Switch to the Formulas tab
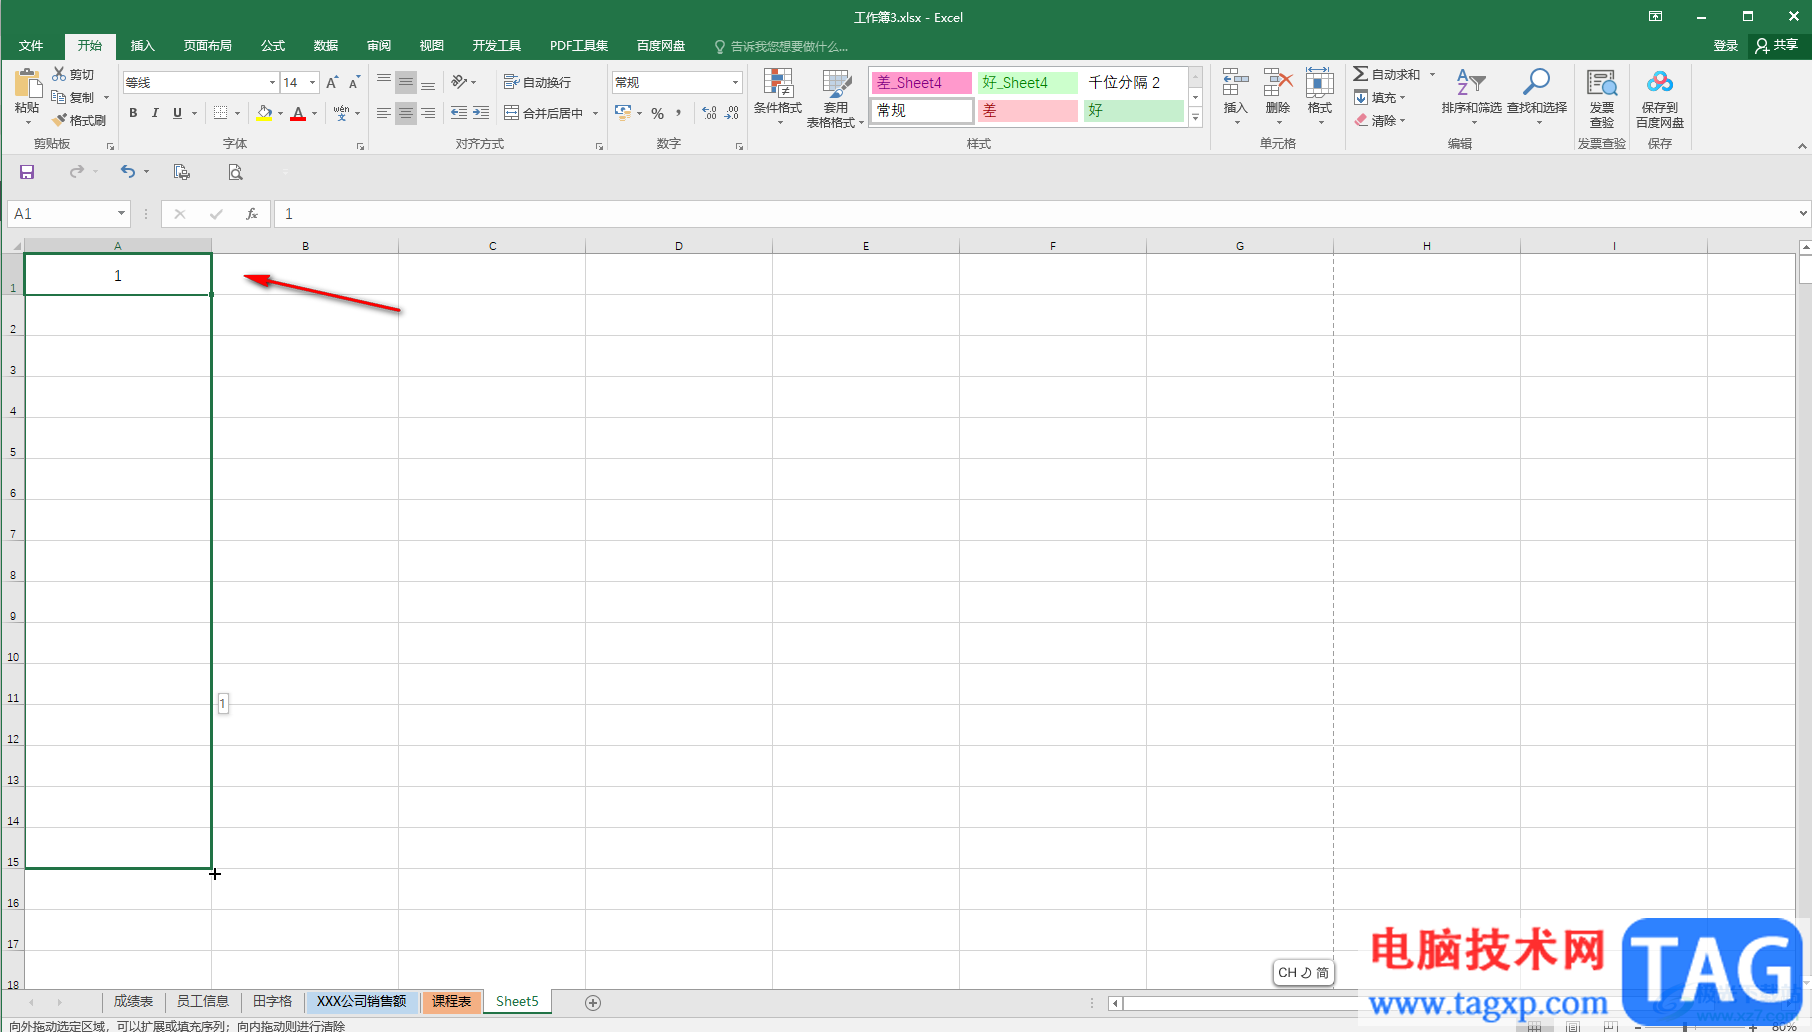Image resolution: width=1812 pixels, height=1032 pixels. coord(273,46)
